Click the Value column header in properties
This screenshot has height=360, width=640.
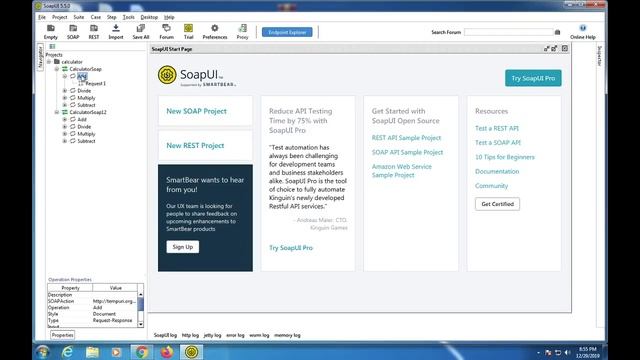tap(116, 288)
